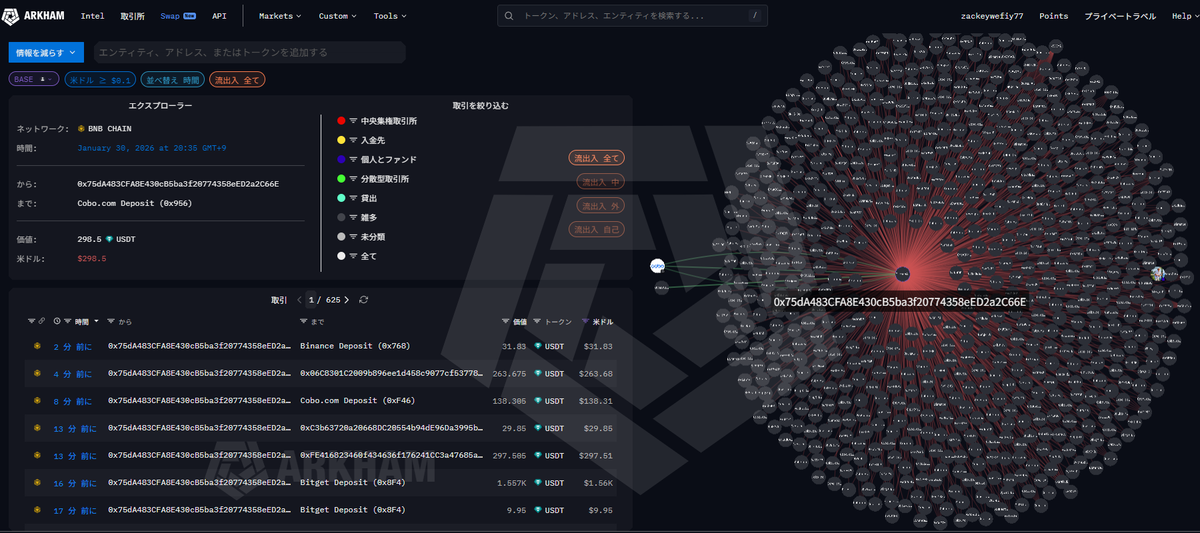Click the chain icon on the 8 分 前に row
The width and height of the screenshot is (1200, 533).
pos(37,400)
